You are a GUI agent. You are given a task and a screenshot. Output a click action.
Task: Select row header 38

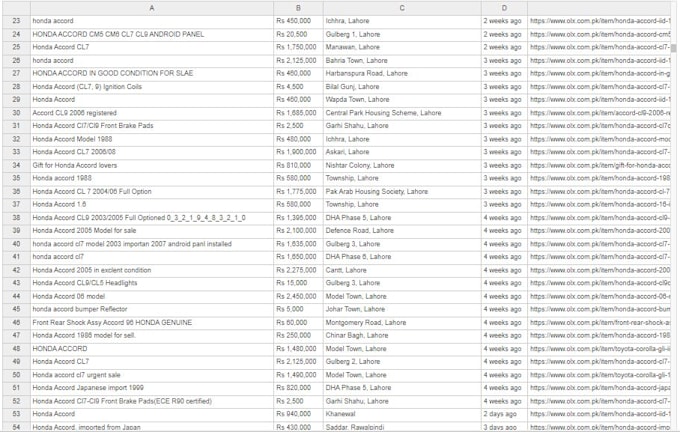[16, 218]
